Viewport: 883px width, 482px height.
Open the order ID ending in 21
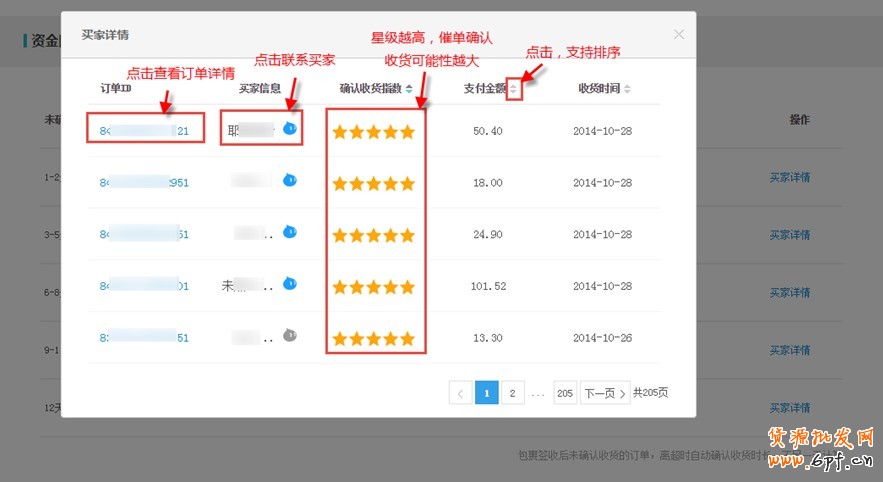pyautogui.click(x=144, y=131)
